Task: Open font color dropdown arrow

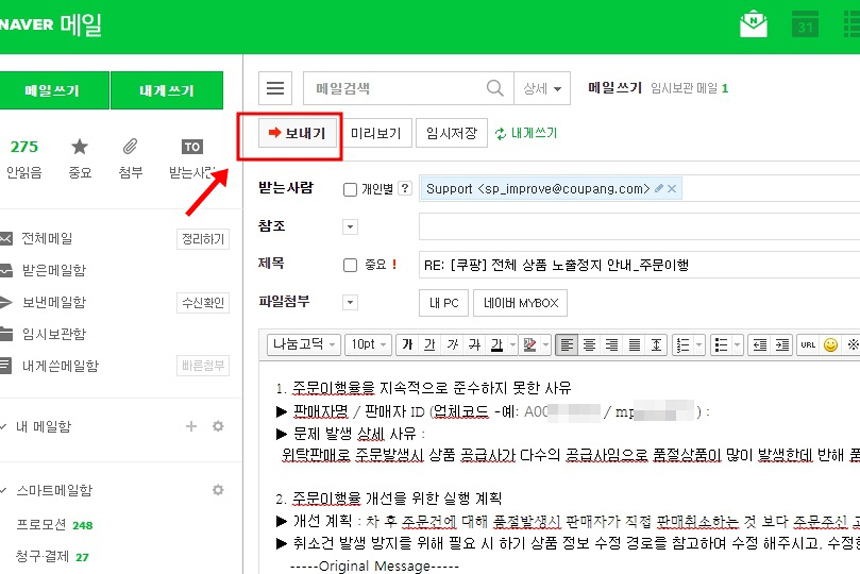Action: 513,345
